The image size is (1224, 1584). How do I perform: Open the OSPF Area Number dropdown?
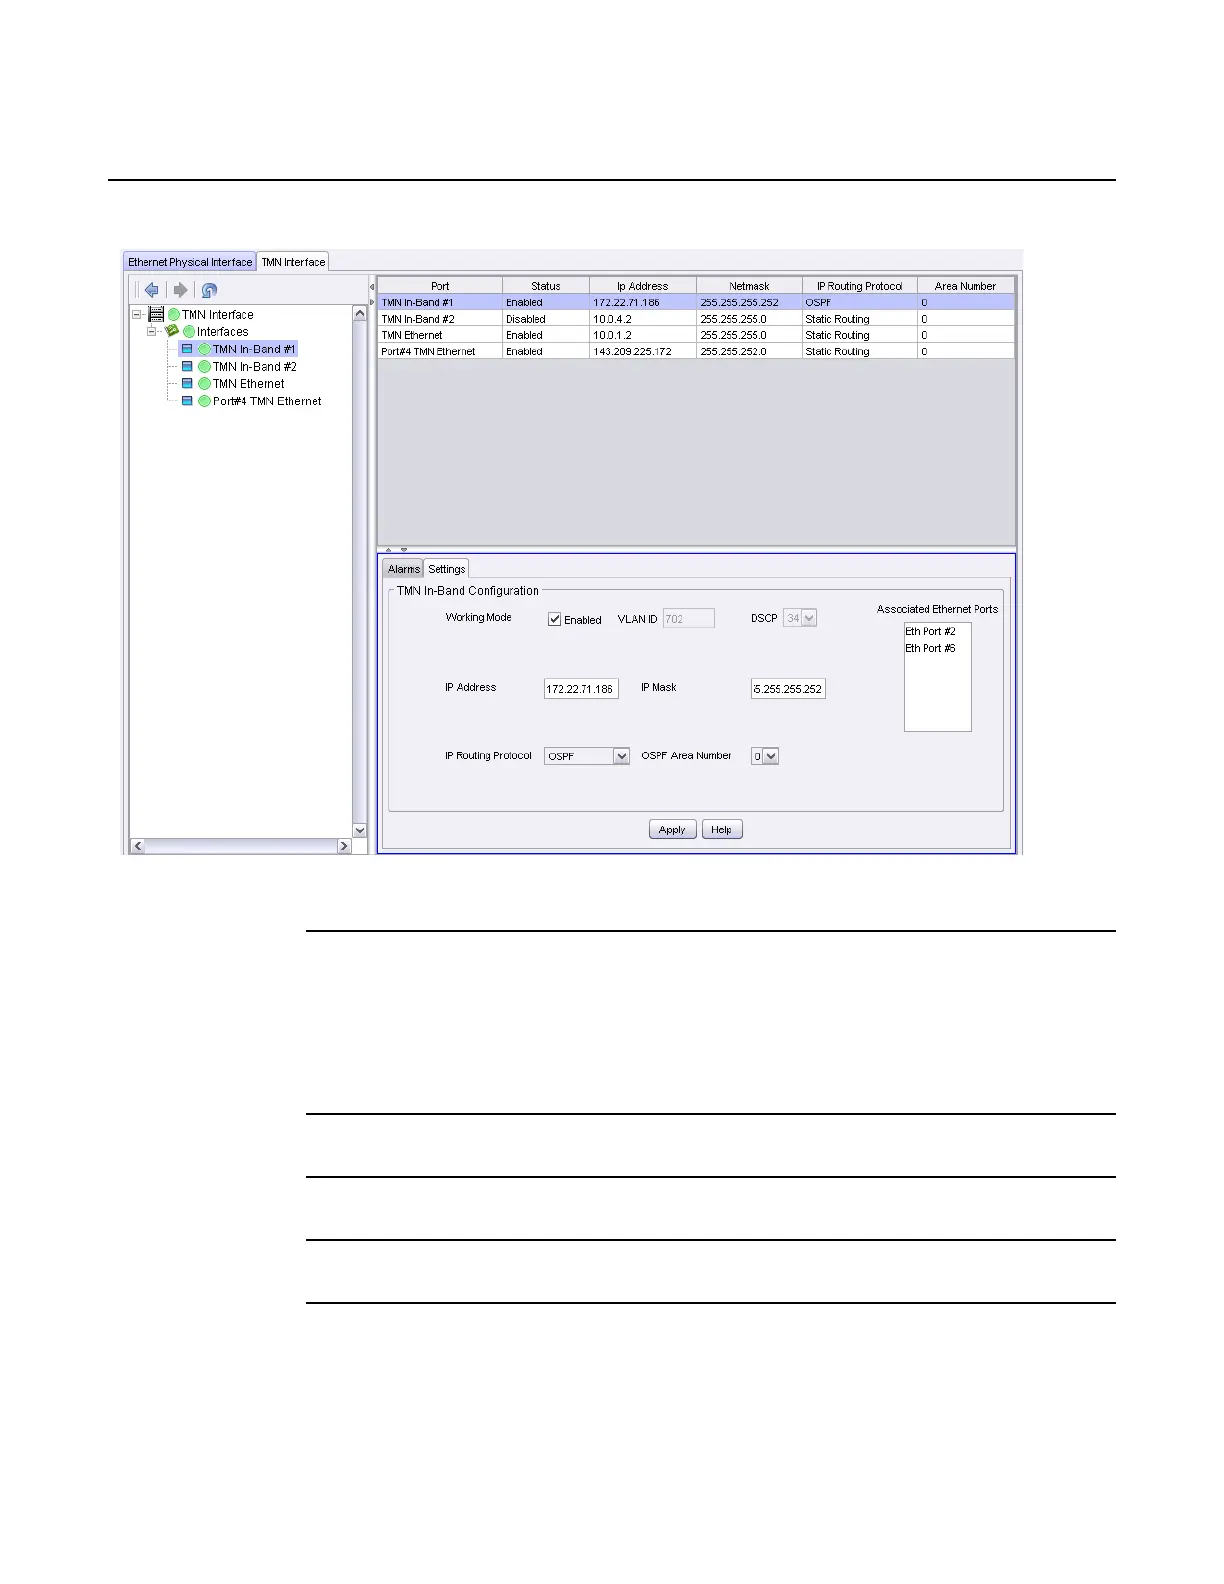[x=770, y=757]
